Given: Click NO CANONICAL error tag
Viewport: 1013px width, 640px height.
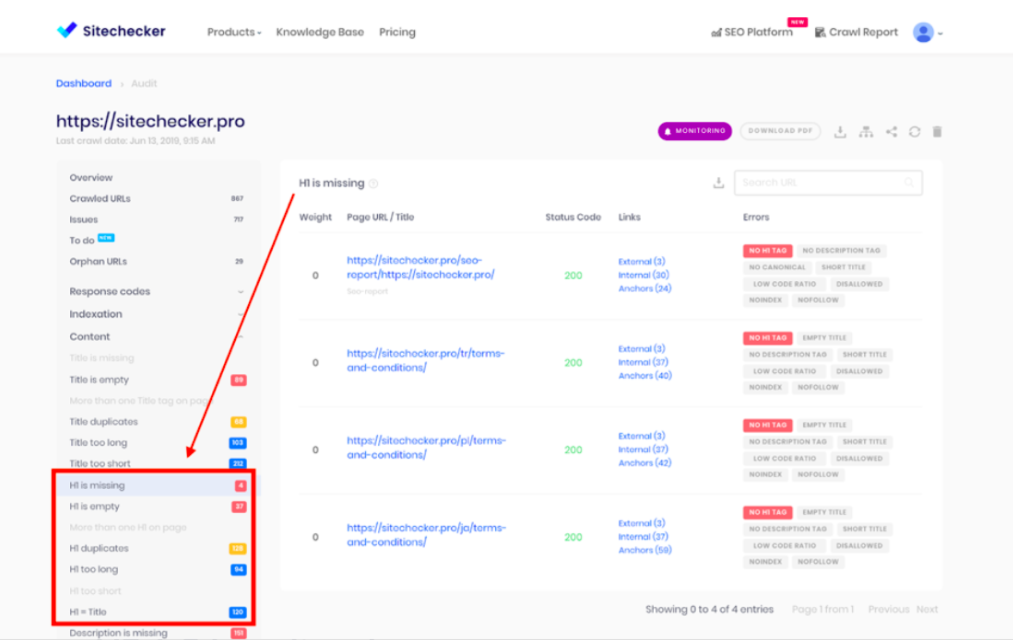Looking at the screenshot, I should [777, 267].
